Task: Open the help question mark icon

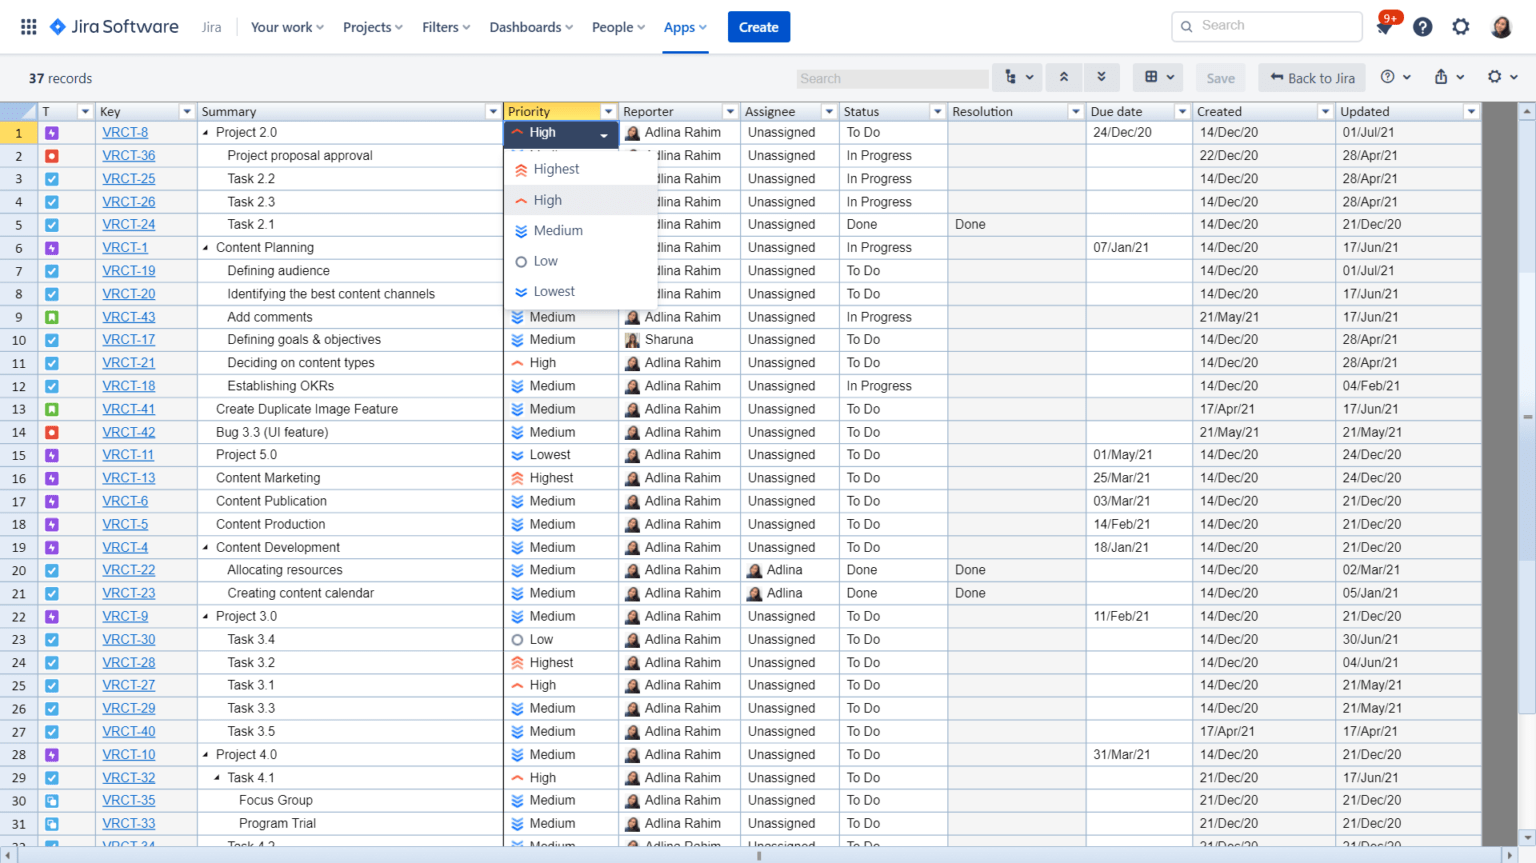Action: 1422,27
